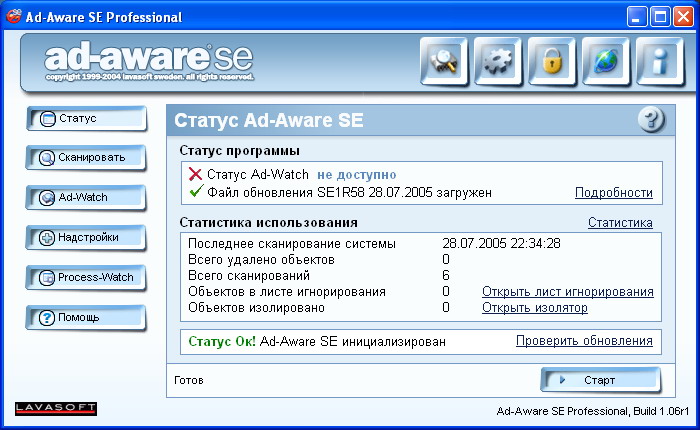Open the info 'i' icon in toolbar
This screenshot has height=430, width=700.
click(661, 62)
